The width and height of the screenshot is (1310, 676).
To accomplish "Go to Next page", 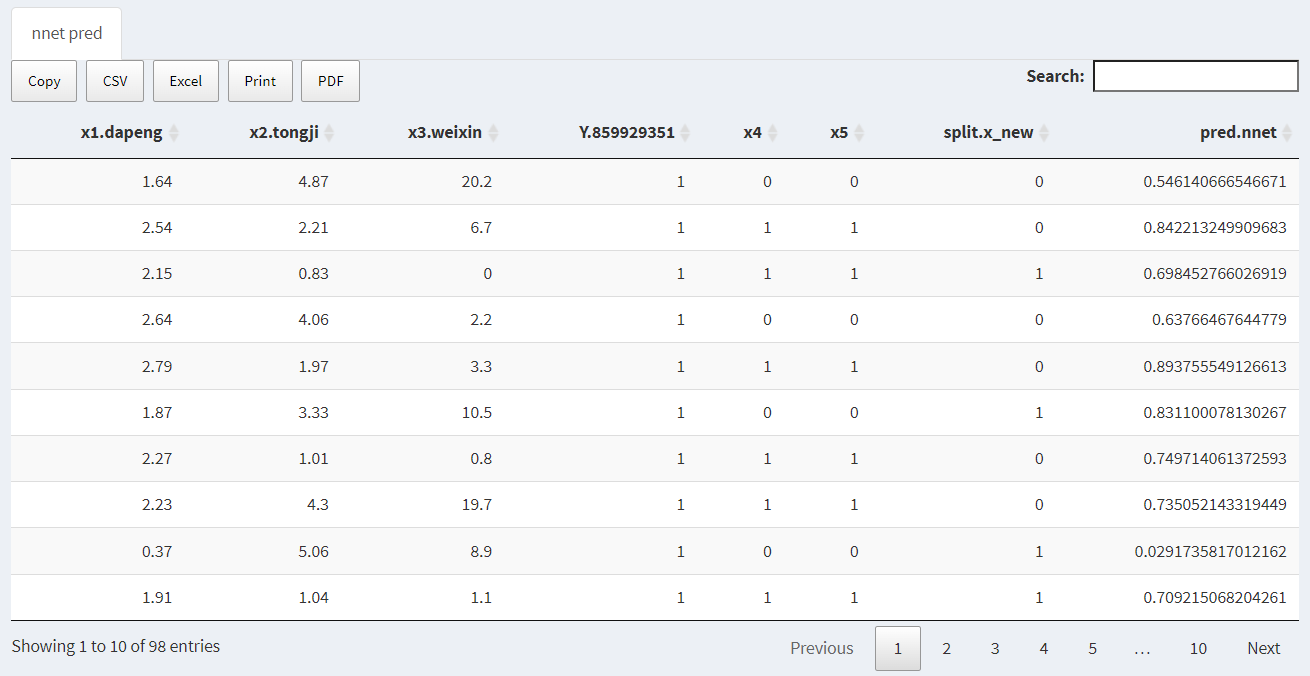I will click(1264, 648).
